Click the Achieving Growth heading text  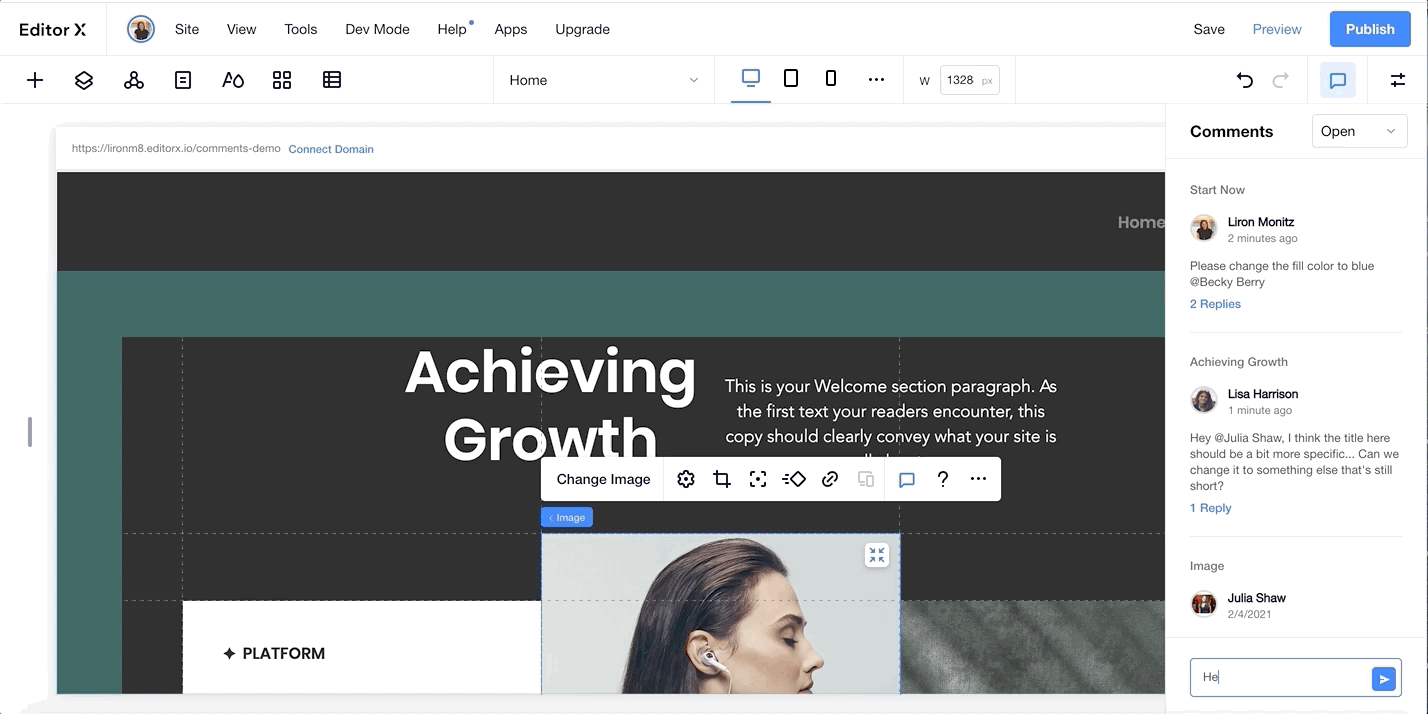pos(550,405)
